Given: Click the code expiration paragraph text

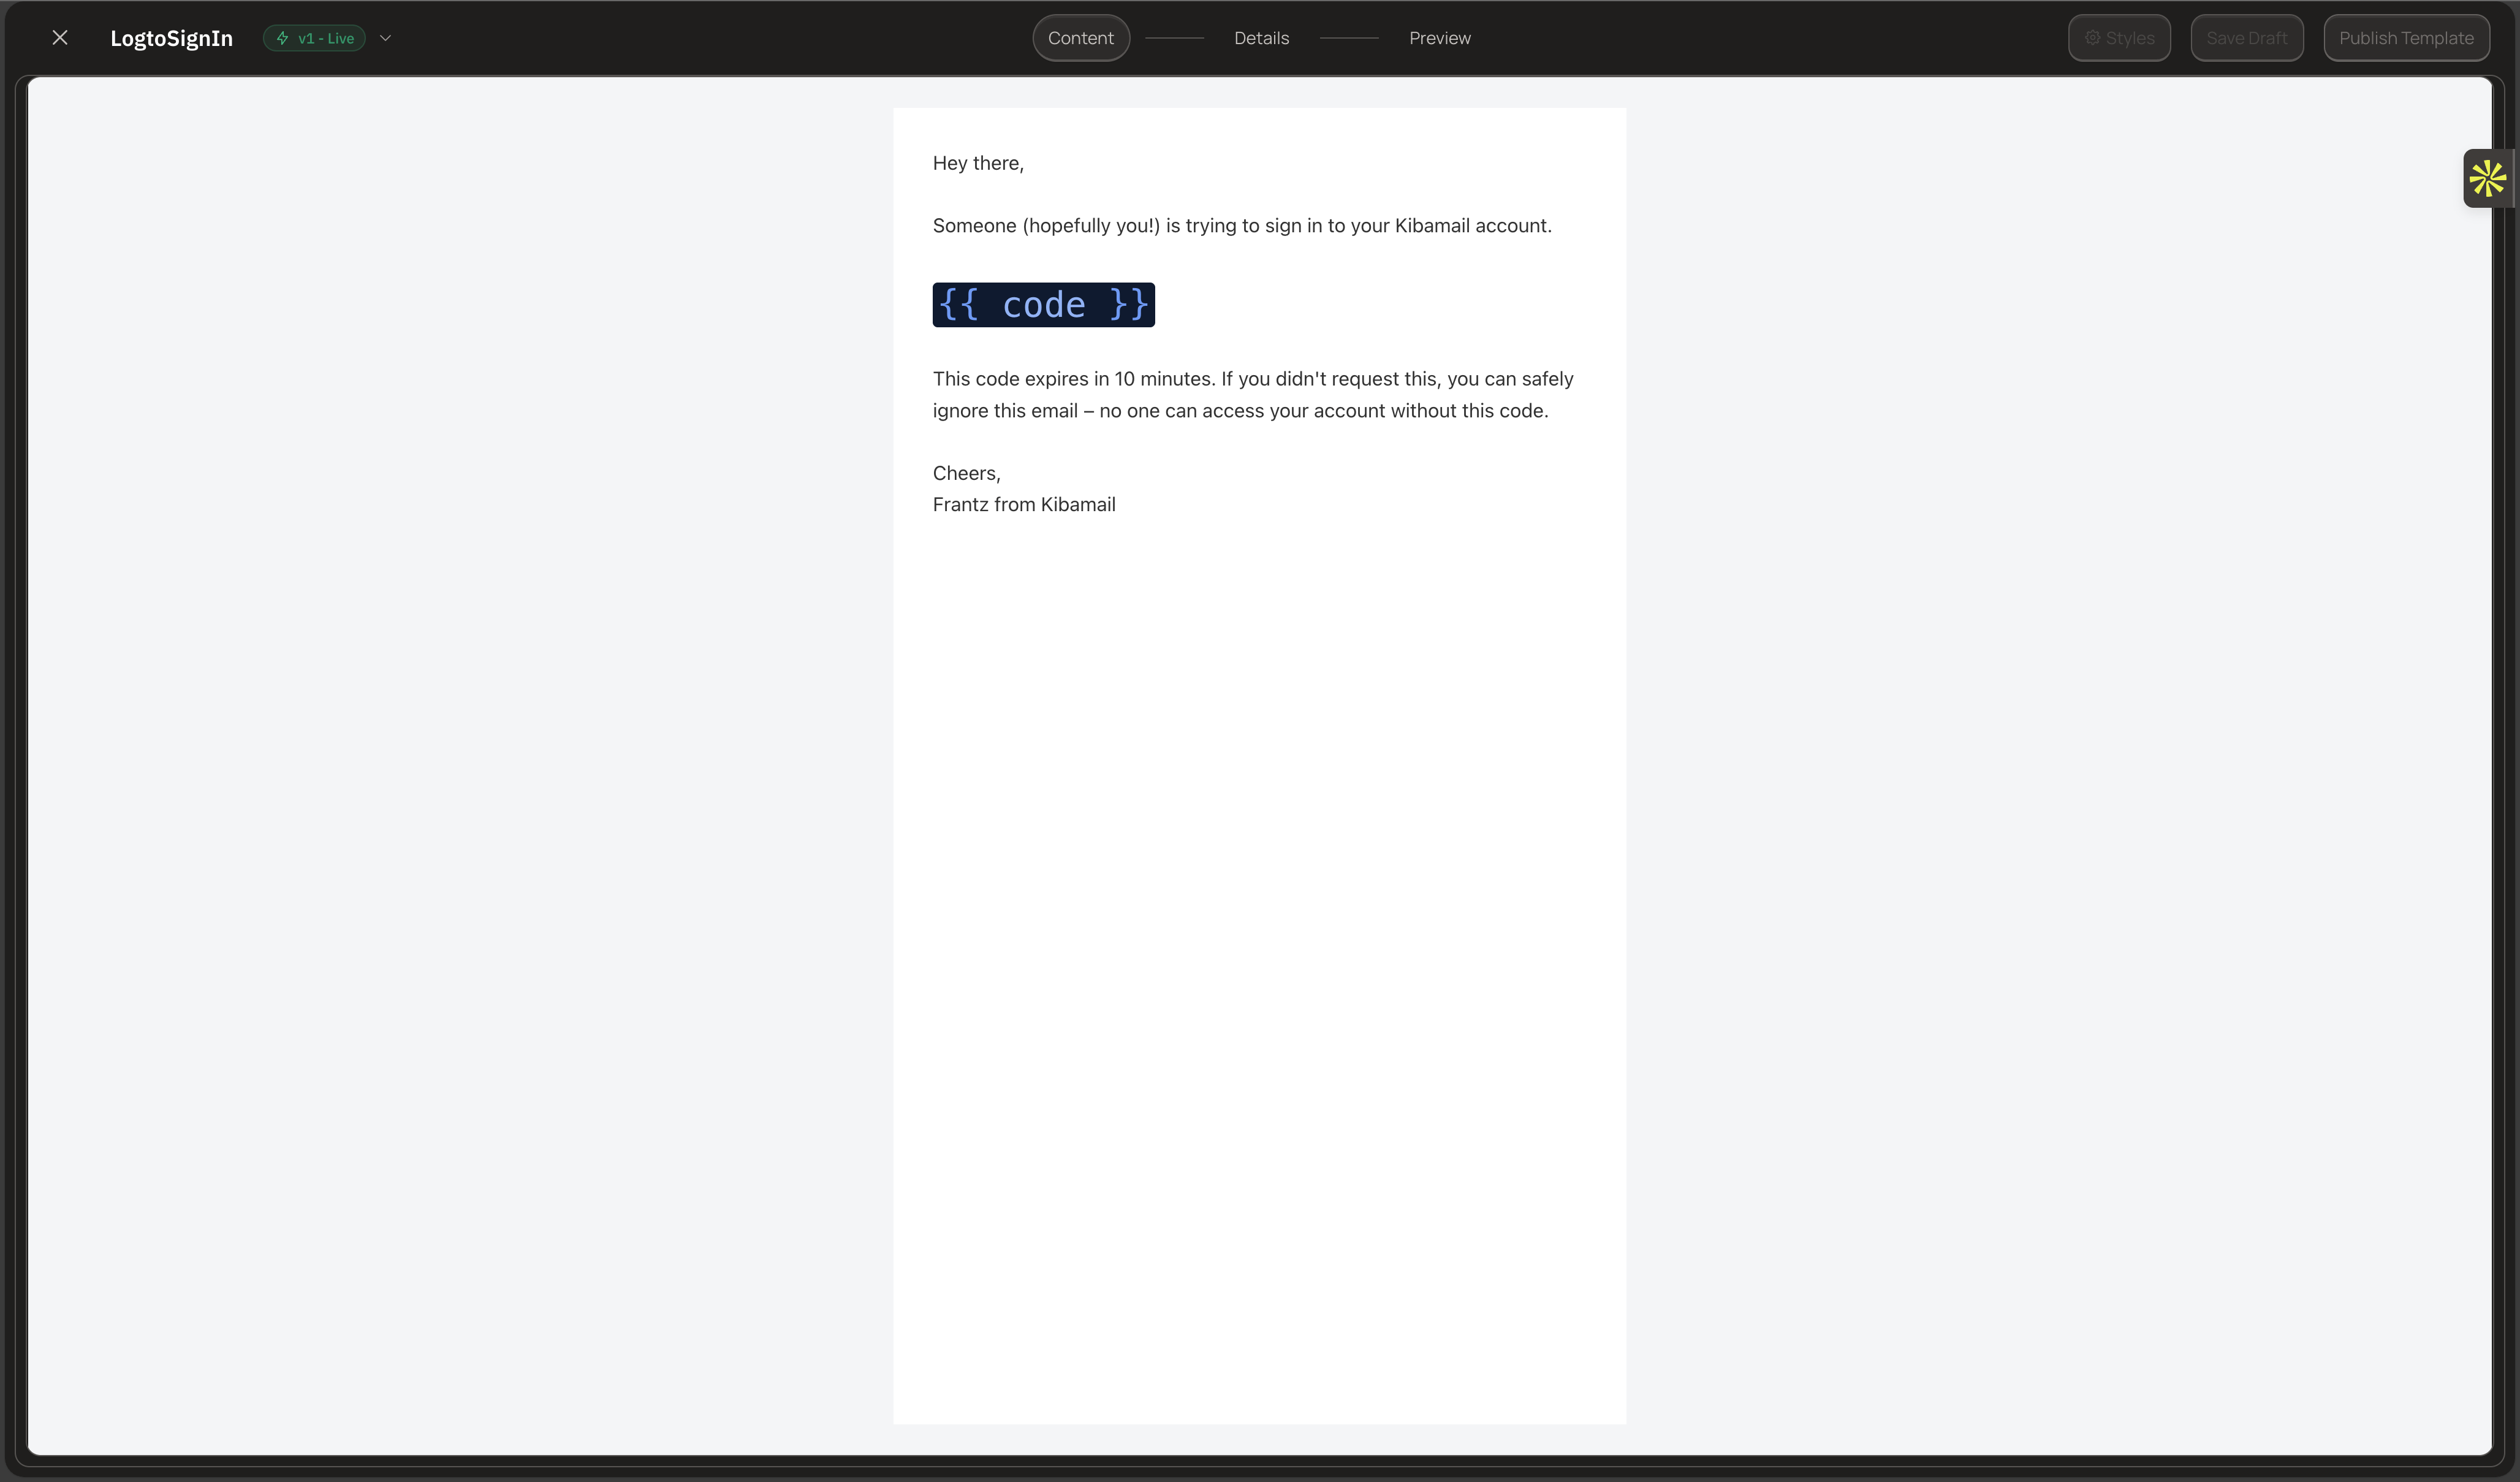Looking at the screenshot, I should coord(1252,394).
